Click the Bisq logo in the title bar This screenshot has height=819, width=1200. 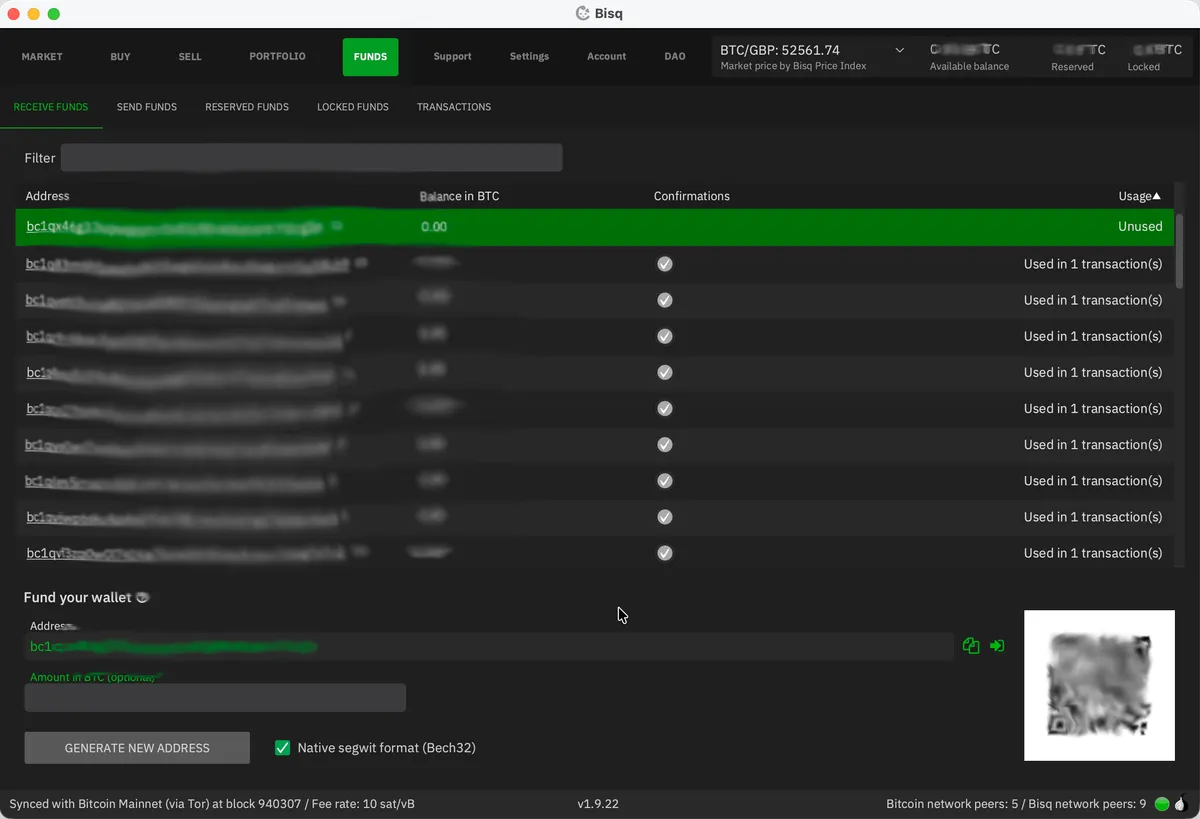582,13
